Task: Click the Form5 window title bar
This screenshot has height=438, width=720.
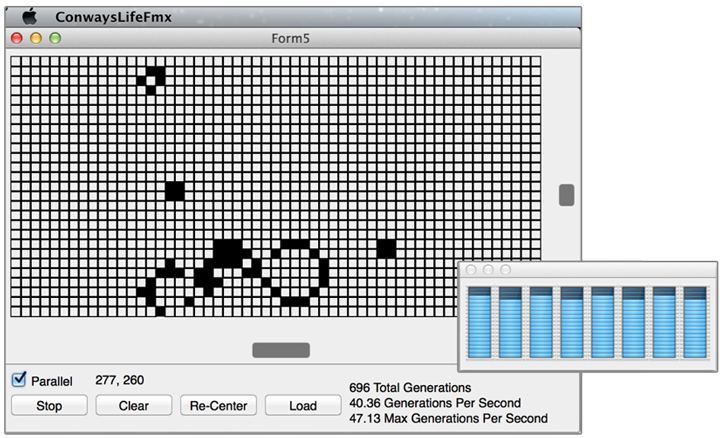Action: (293, 38)
